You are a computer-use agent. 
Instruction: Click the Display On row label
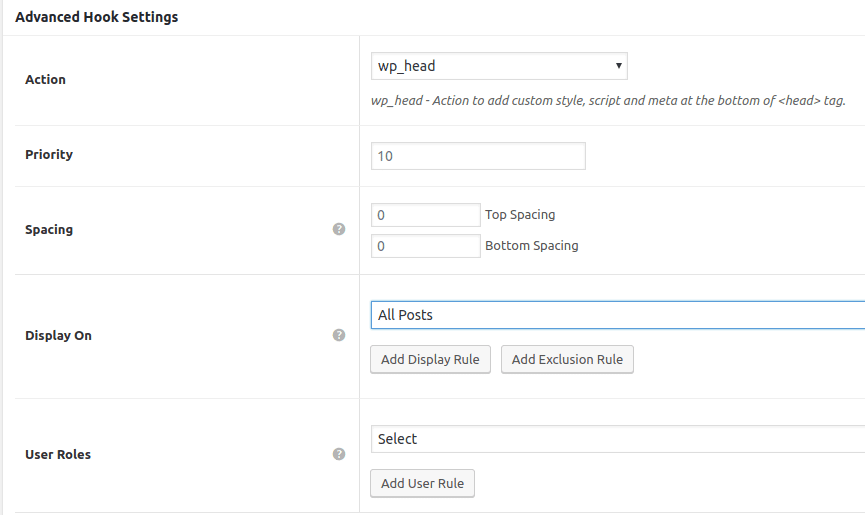(58, 335)
